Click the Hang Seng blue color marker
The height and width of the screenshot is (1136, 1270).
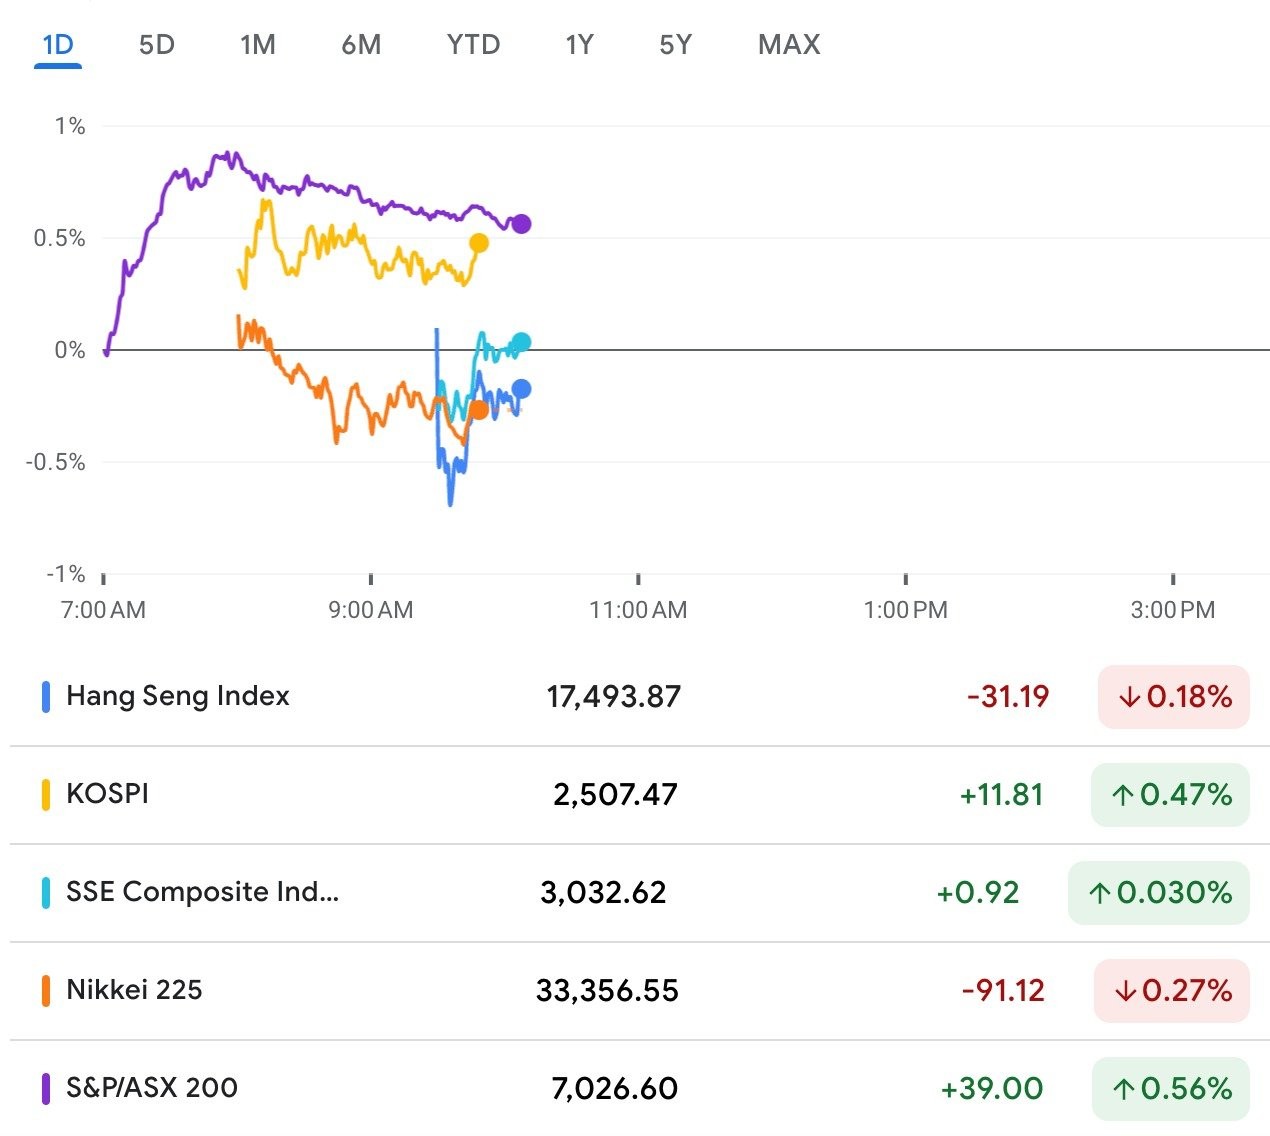click(46, 697)
